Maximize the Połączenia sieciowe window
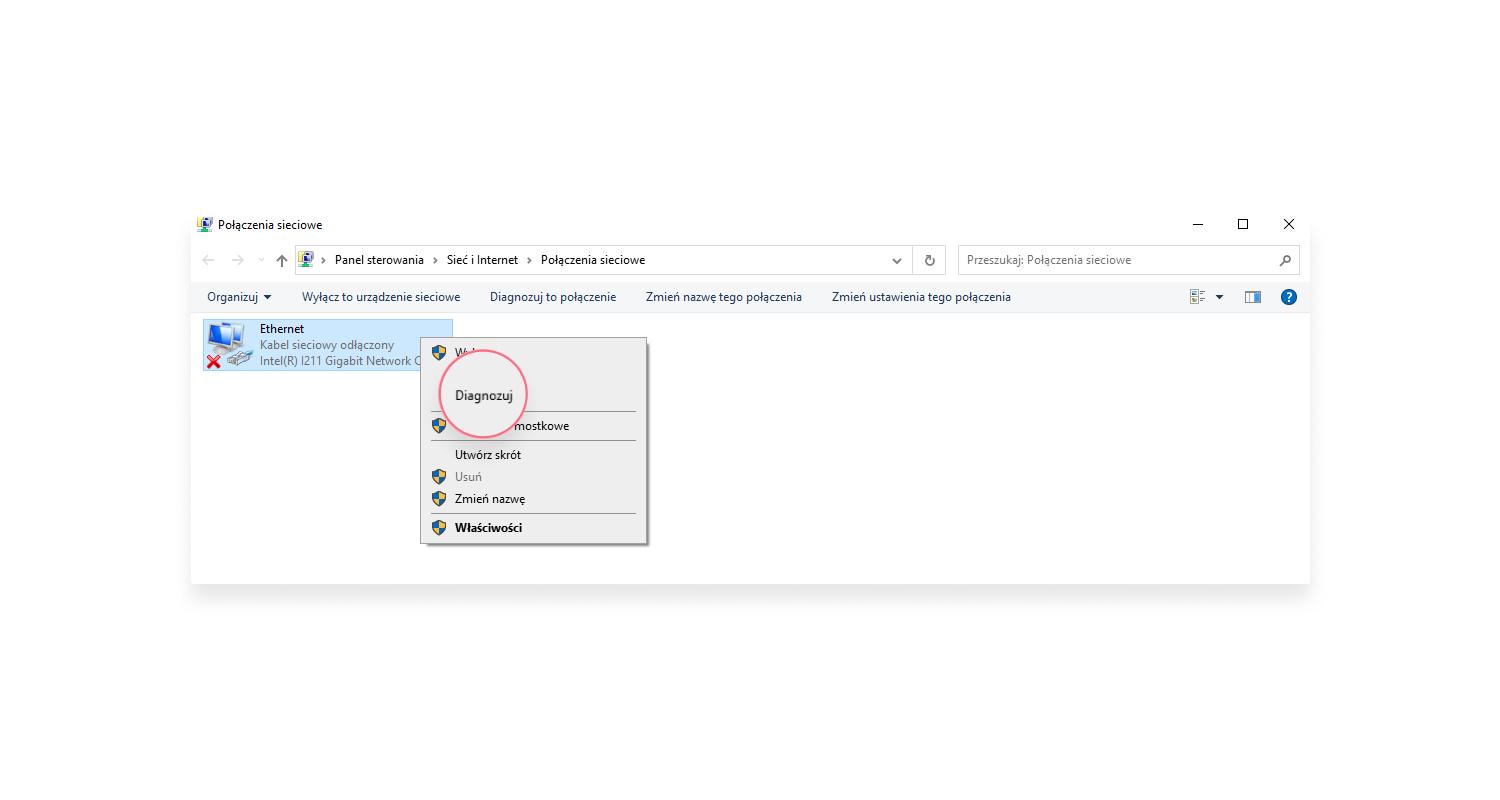The height and width of the screenshot is (800, 1500). click(x=1243, y=225)
